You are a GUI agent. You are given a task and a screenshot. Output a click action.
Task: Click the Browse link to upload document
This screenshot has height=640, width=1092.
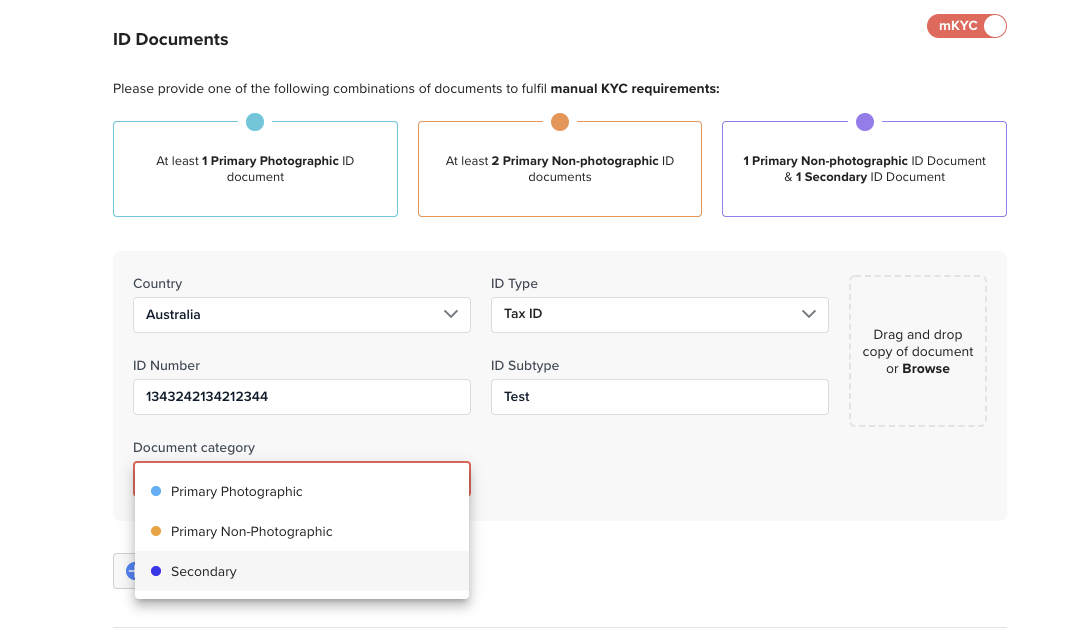coord(926,369)
